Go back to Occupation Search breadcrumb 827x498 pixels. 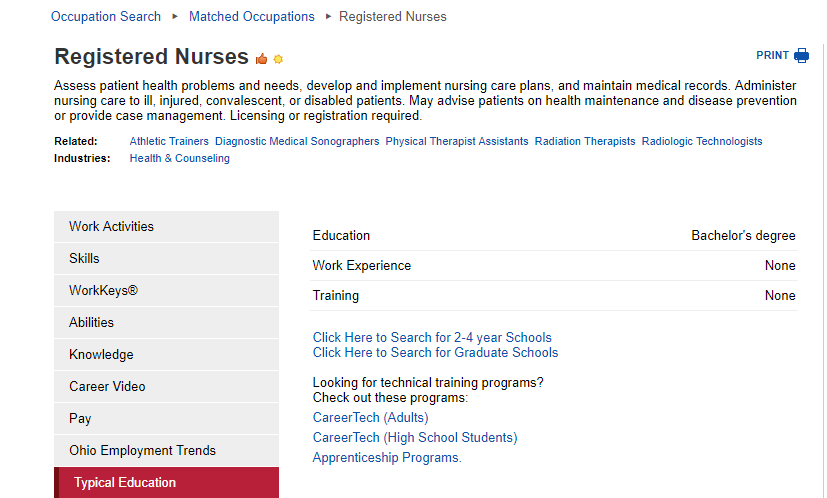click(x=105, y=17)
